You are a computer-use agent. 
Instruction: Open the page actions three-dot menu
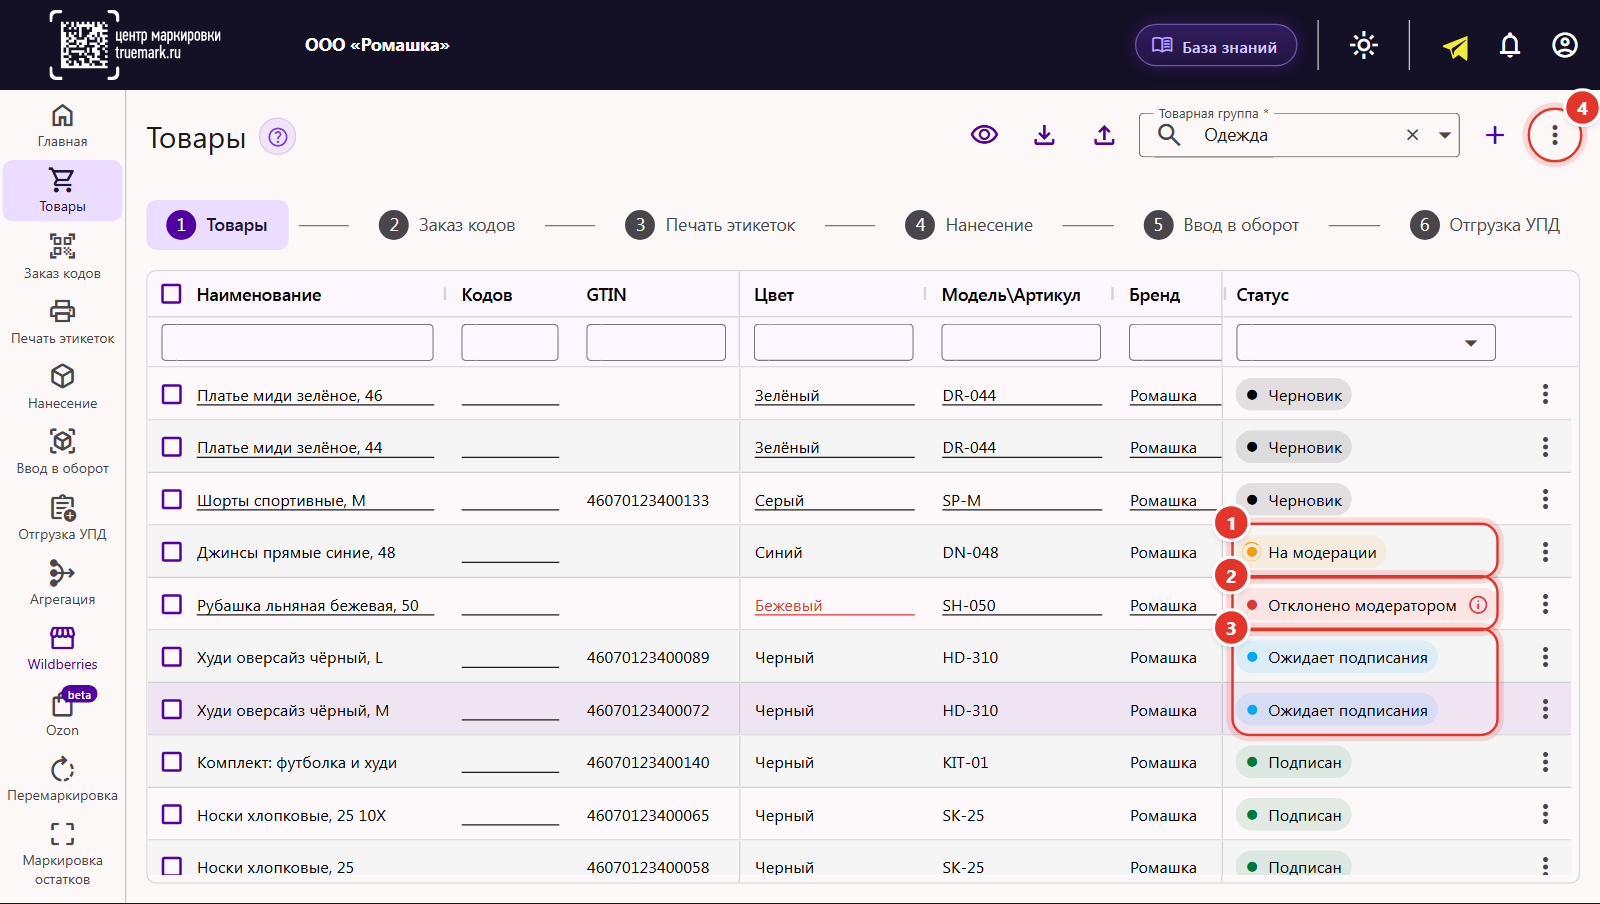click(1555, 135)
